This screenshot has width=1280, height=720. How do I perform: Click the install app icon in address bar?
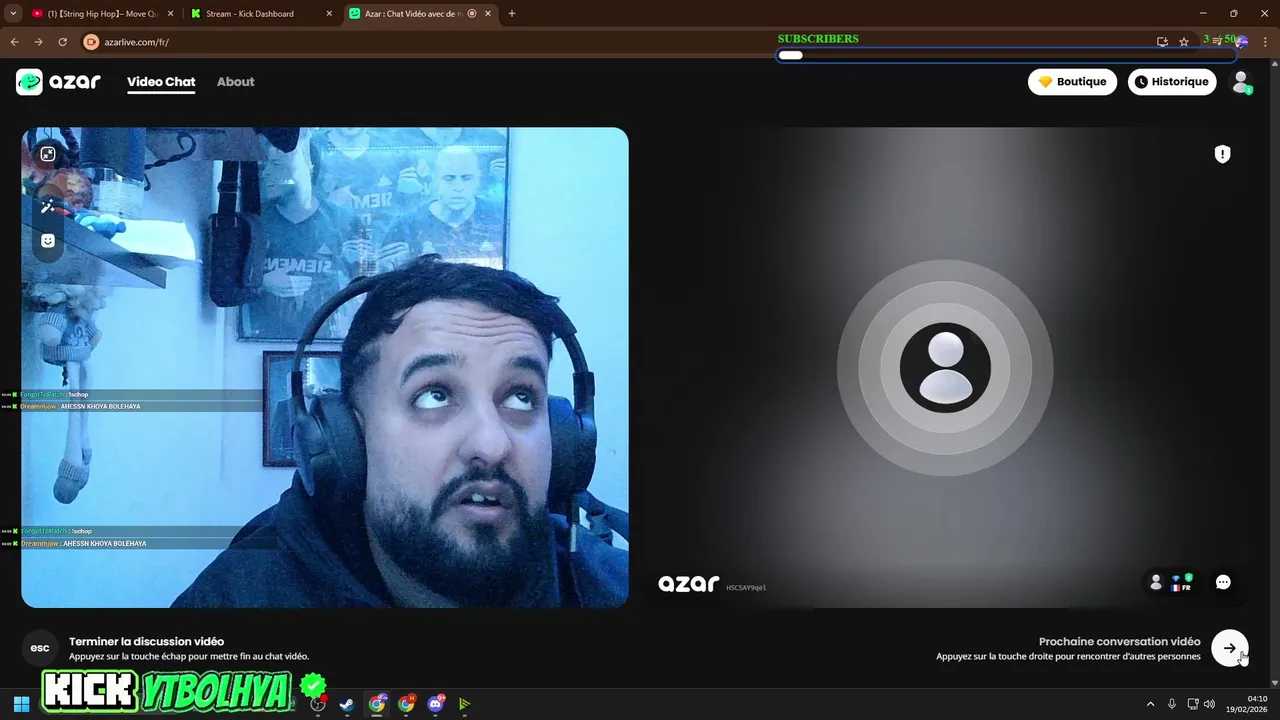1162,42
